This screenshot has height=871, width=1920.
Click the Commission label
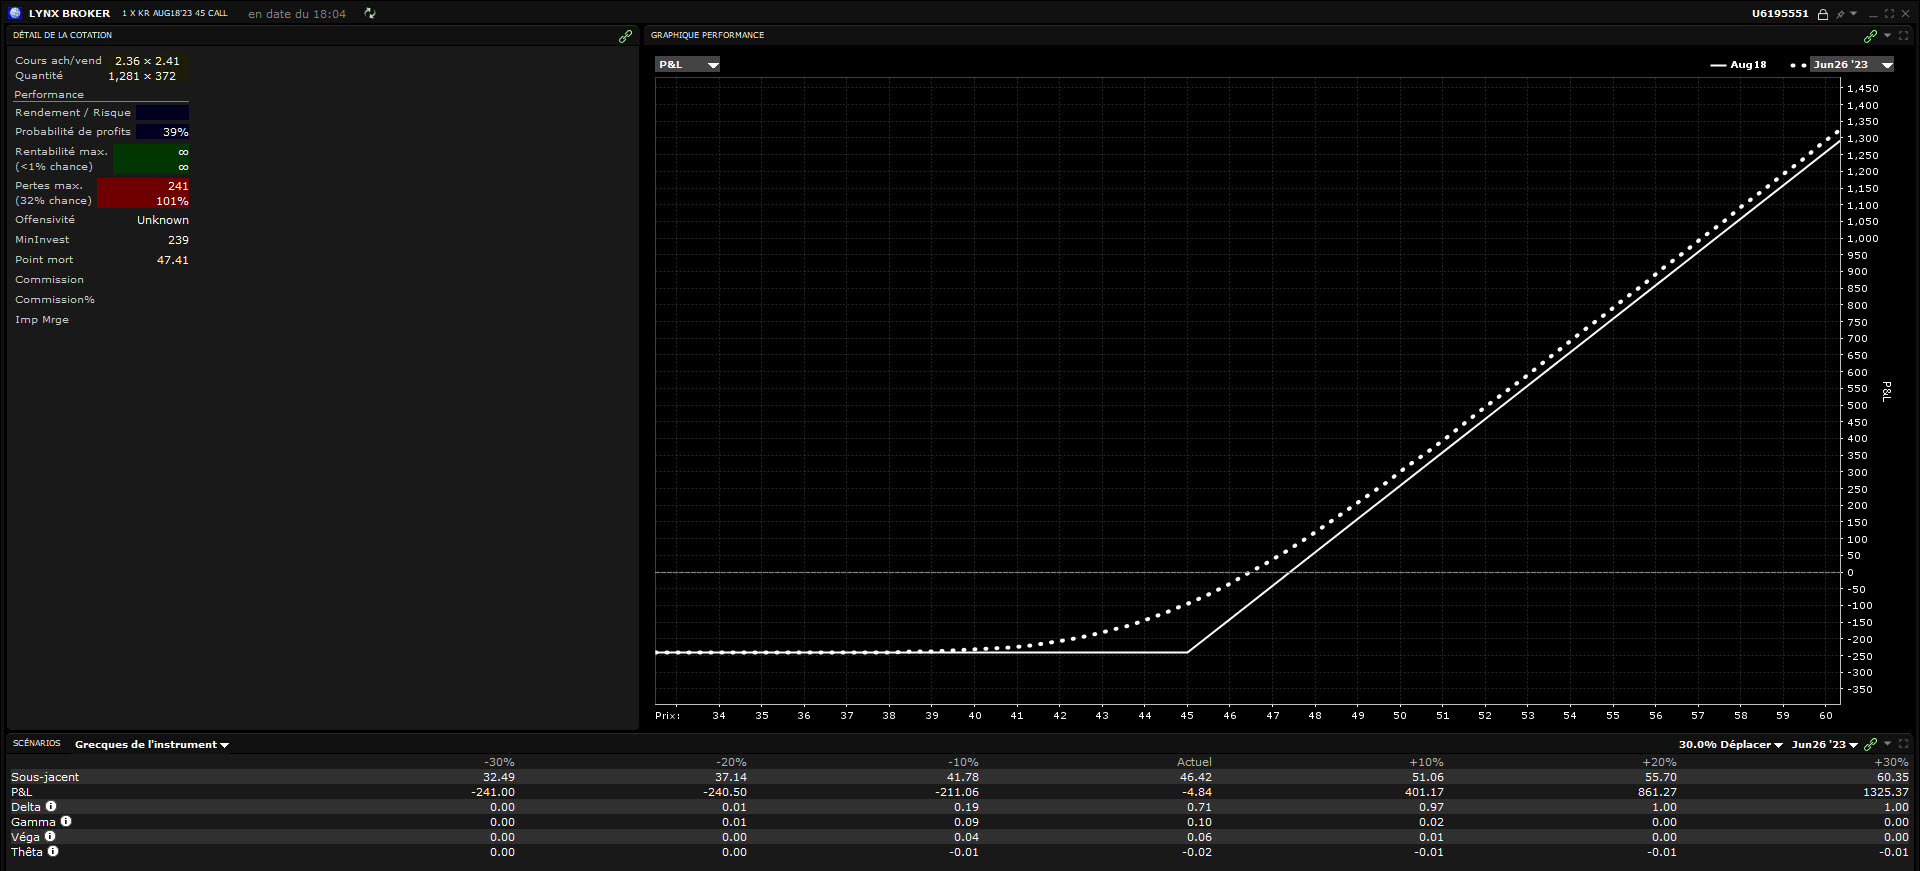click(50, 280)
